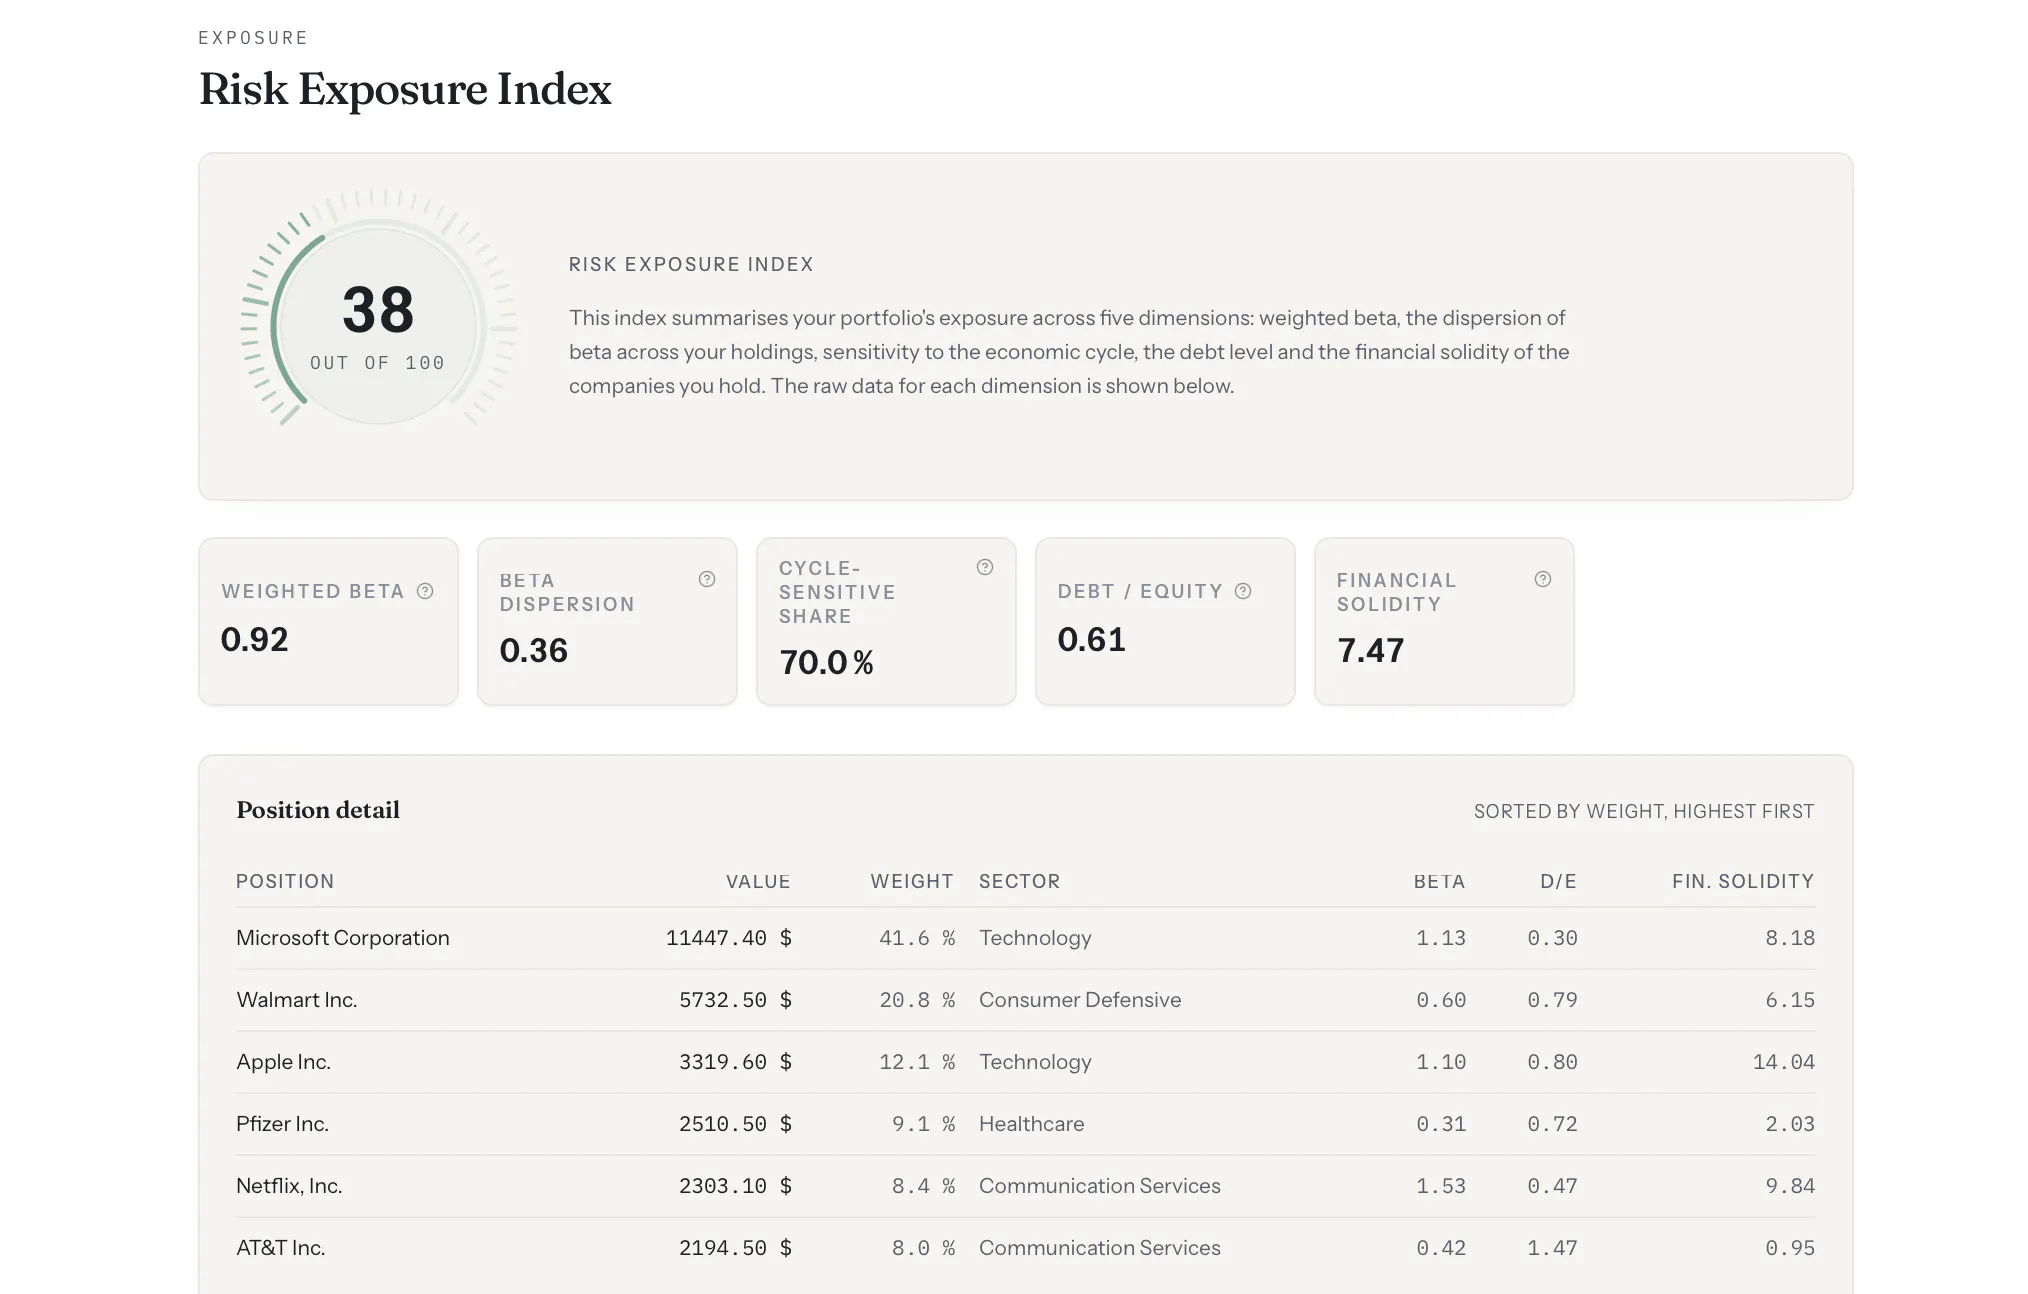Click Netflix's beta 1.53

click(x=1441, y=1186)
